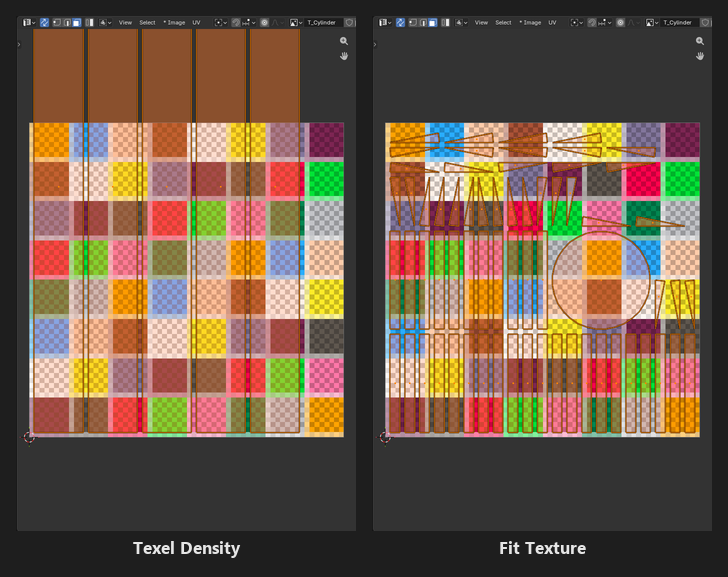The image size is (728, 577).
Task: Toggle snapping magnet in Fit Texture panel
Action: (x=592, y=22)
